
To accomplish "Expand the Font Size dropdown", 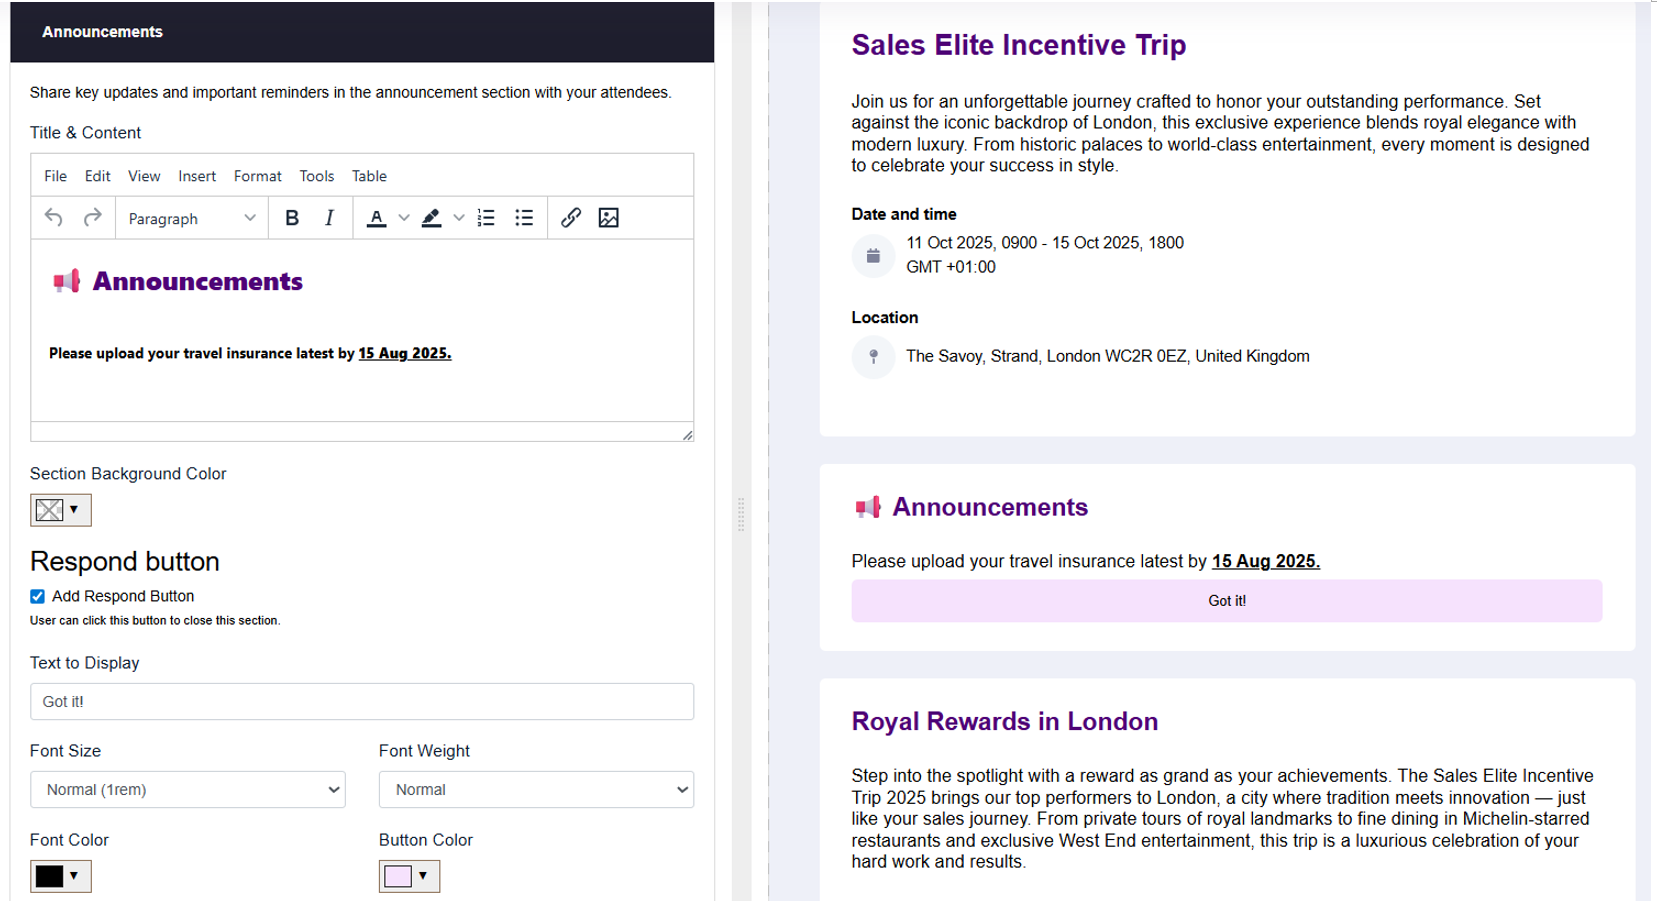I will pos(188,790).
